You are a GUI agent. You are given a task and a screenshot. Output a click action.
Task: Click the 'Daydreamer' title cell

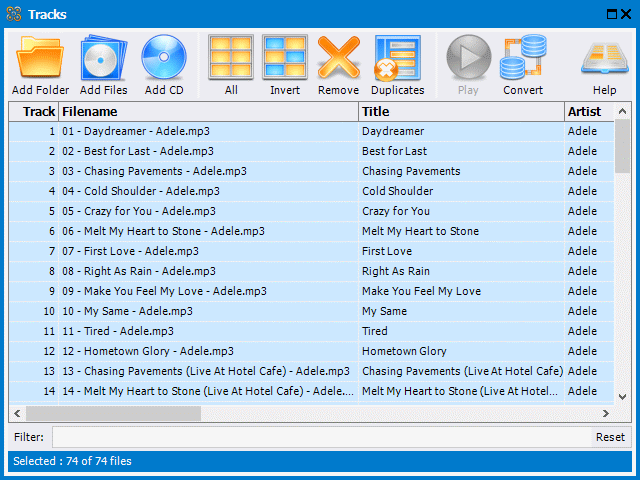462,131
